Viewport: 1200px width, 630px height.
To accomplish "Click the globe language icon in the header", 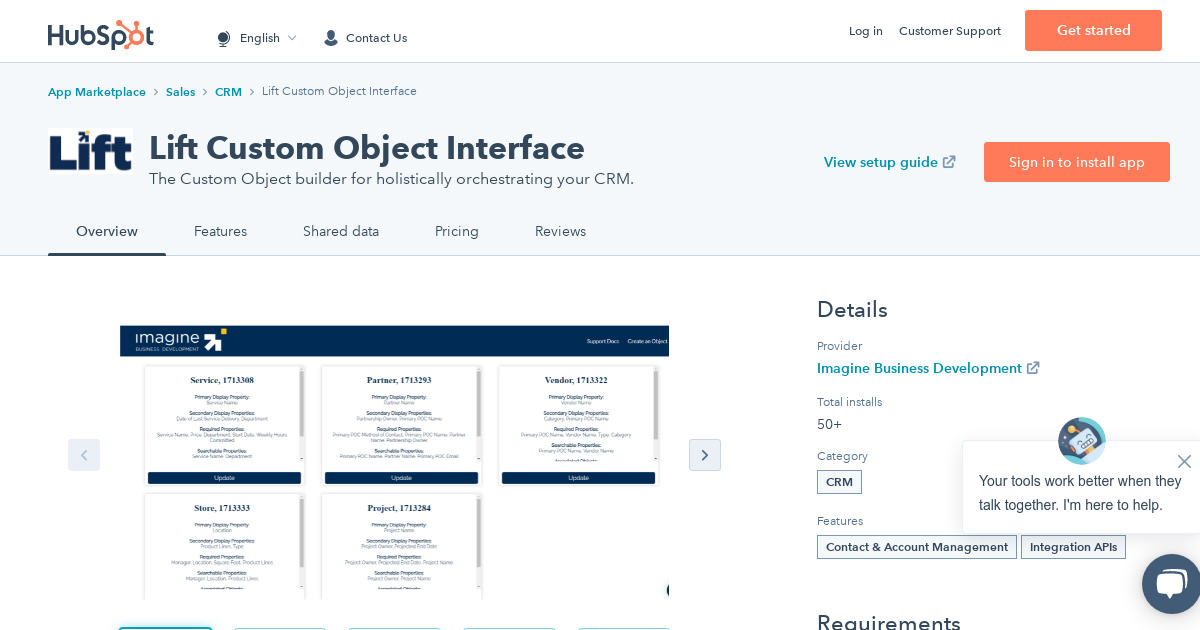I will click(x=224, y=38).
